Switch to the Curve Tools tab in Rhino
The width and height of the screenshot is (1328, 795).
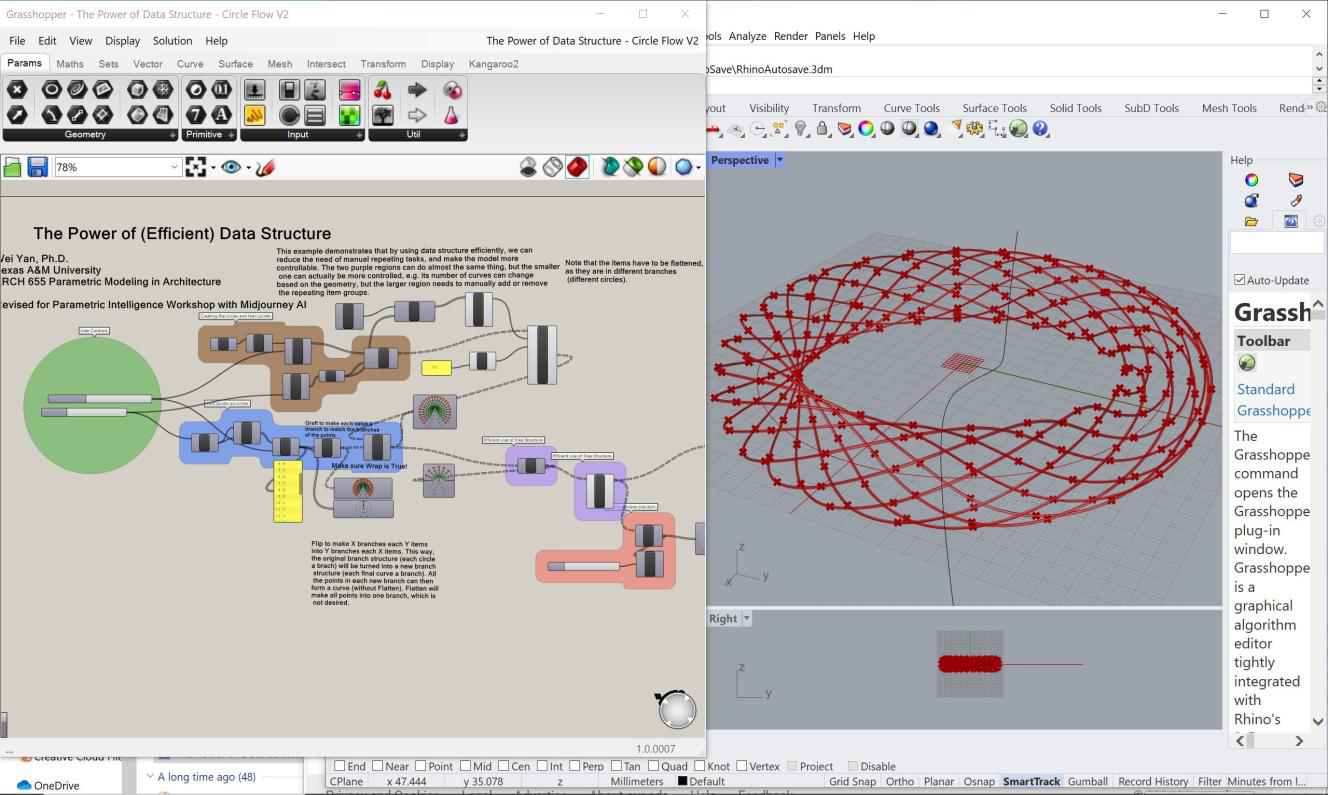pyautogui.click(x=911, y=108)
